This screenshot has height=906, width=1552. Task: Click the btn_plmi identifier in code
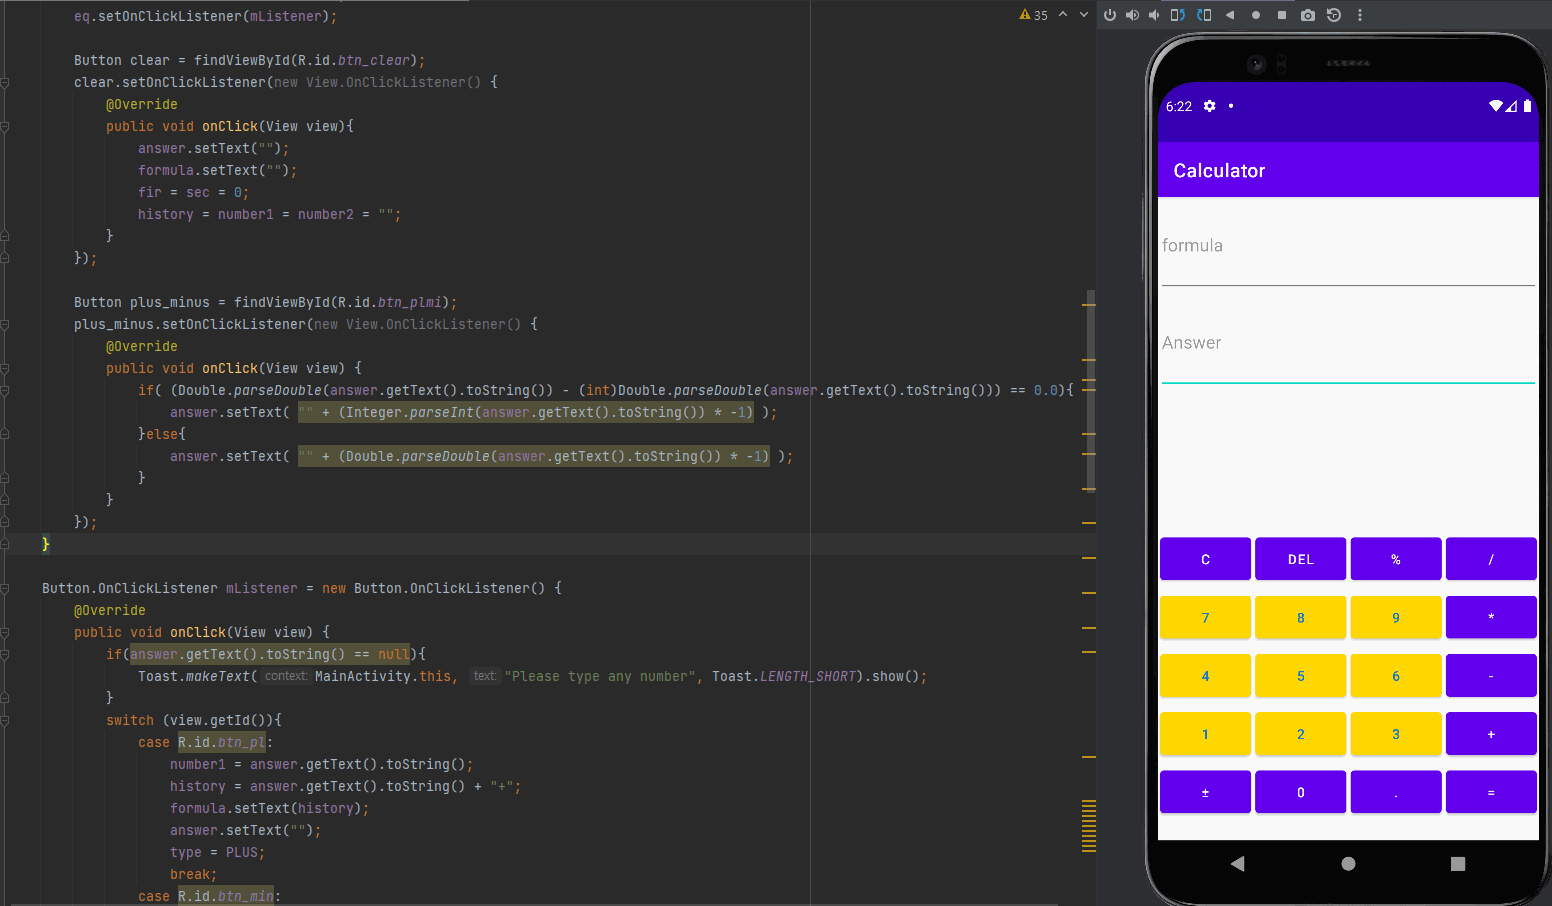[409, 303]
